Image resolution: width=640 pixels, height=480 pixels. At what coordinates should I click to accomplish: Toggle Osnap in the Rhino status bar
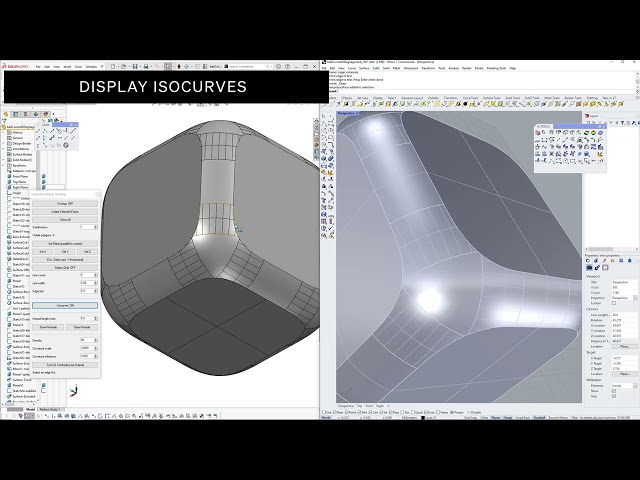coord(508,418)
